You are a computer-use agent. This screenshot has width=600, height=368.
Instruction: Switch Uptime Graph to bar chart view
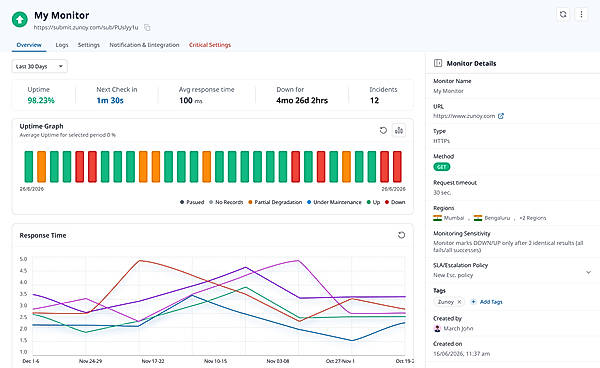click(x=399, y=130)
